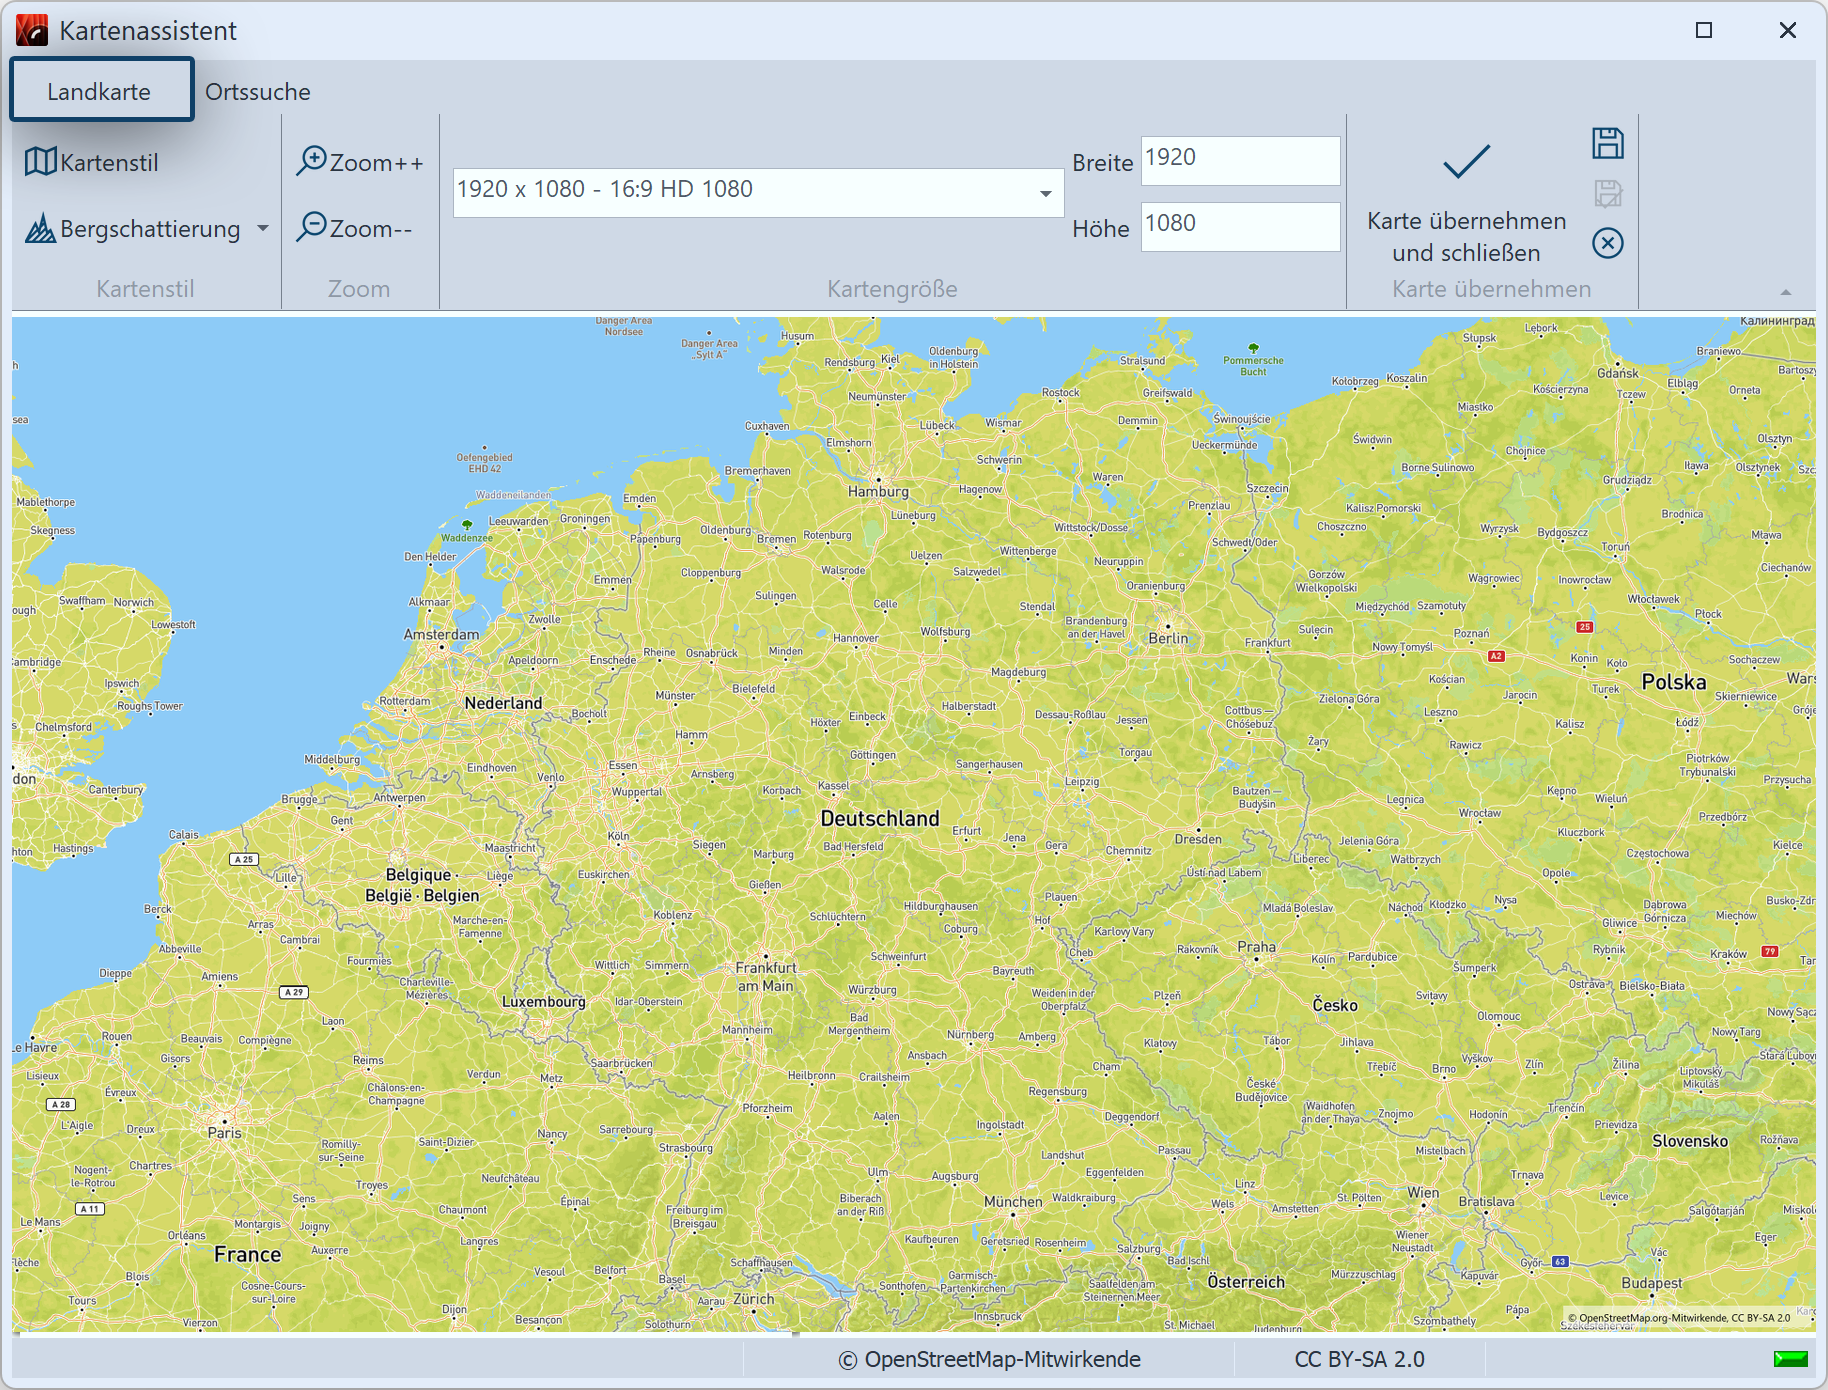Switch to the Ortssuche tab
Viewport: 1828px width, 1390px height.
(x=257, y=91)
